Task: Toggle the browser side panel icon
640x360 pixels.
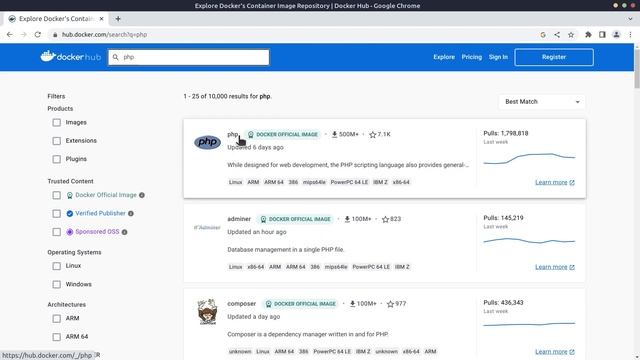Action: (x=602, y=35)
